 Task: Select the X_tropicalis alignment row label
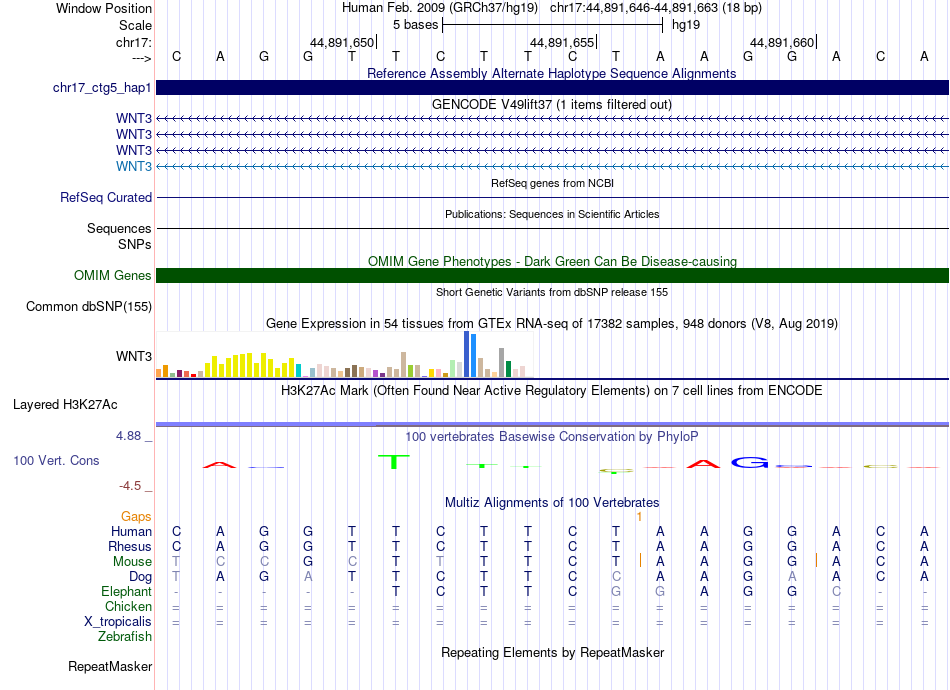pos(118,622)
